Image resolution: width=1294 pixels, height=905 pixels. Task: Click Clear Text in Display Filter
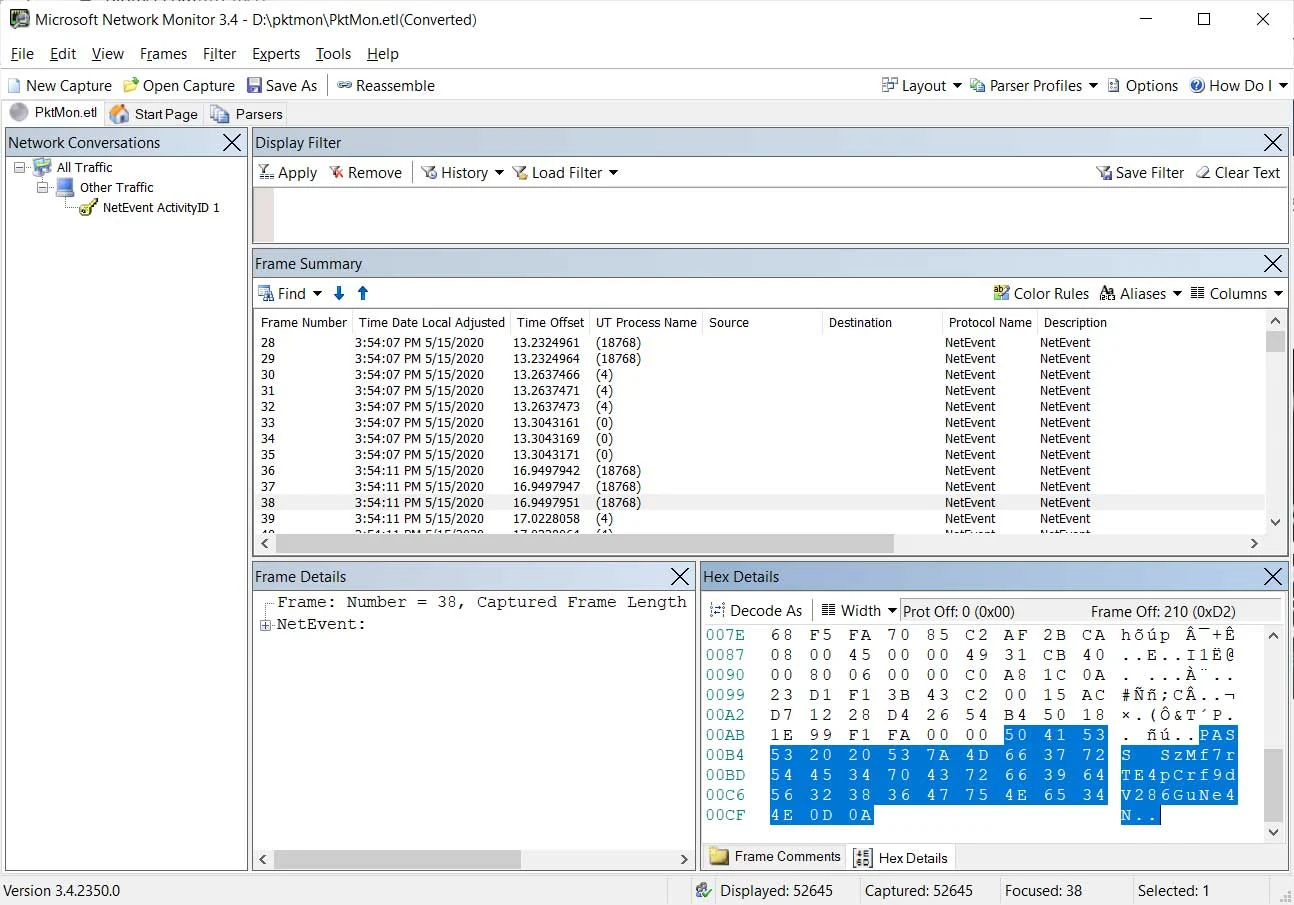[1237, 173]
